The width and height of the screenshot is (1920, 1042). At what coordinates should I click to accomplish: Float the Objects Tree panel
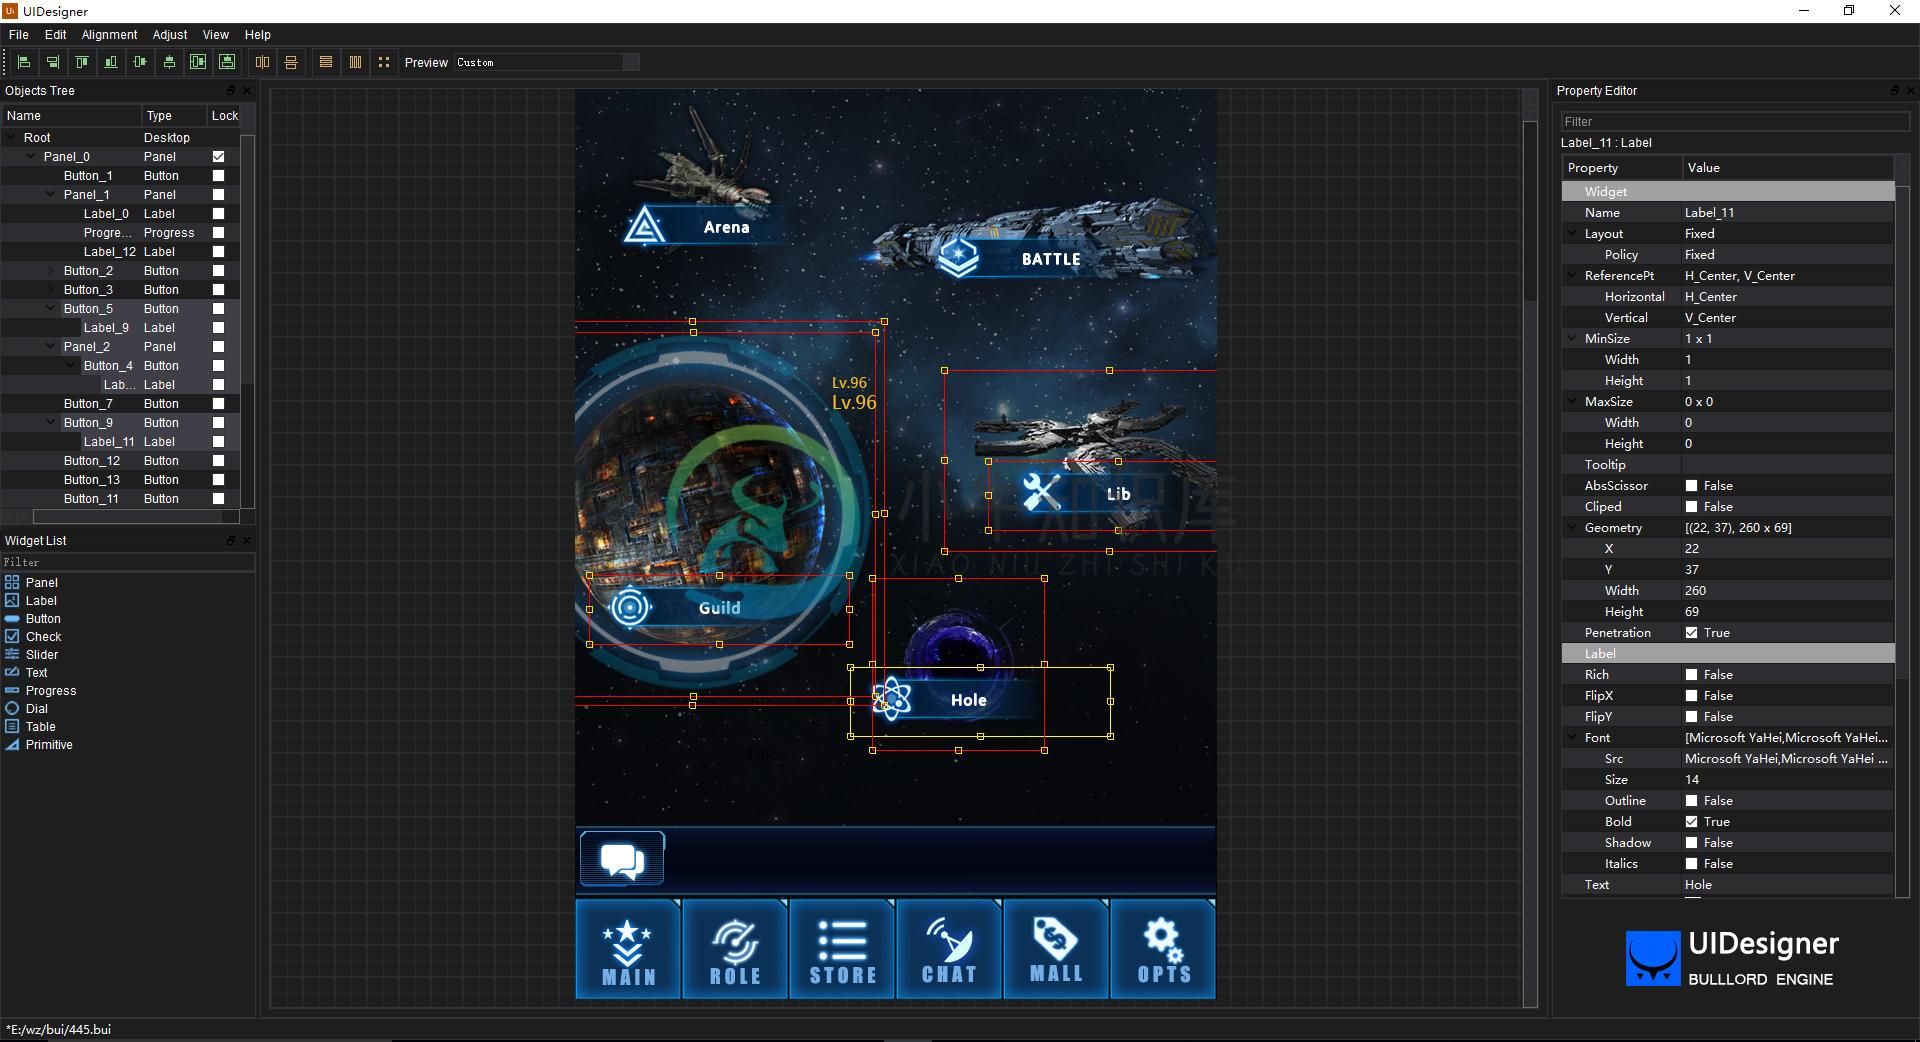tap(231, 90)
